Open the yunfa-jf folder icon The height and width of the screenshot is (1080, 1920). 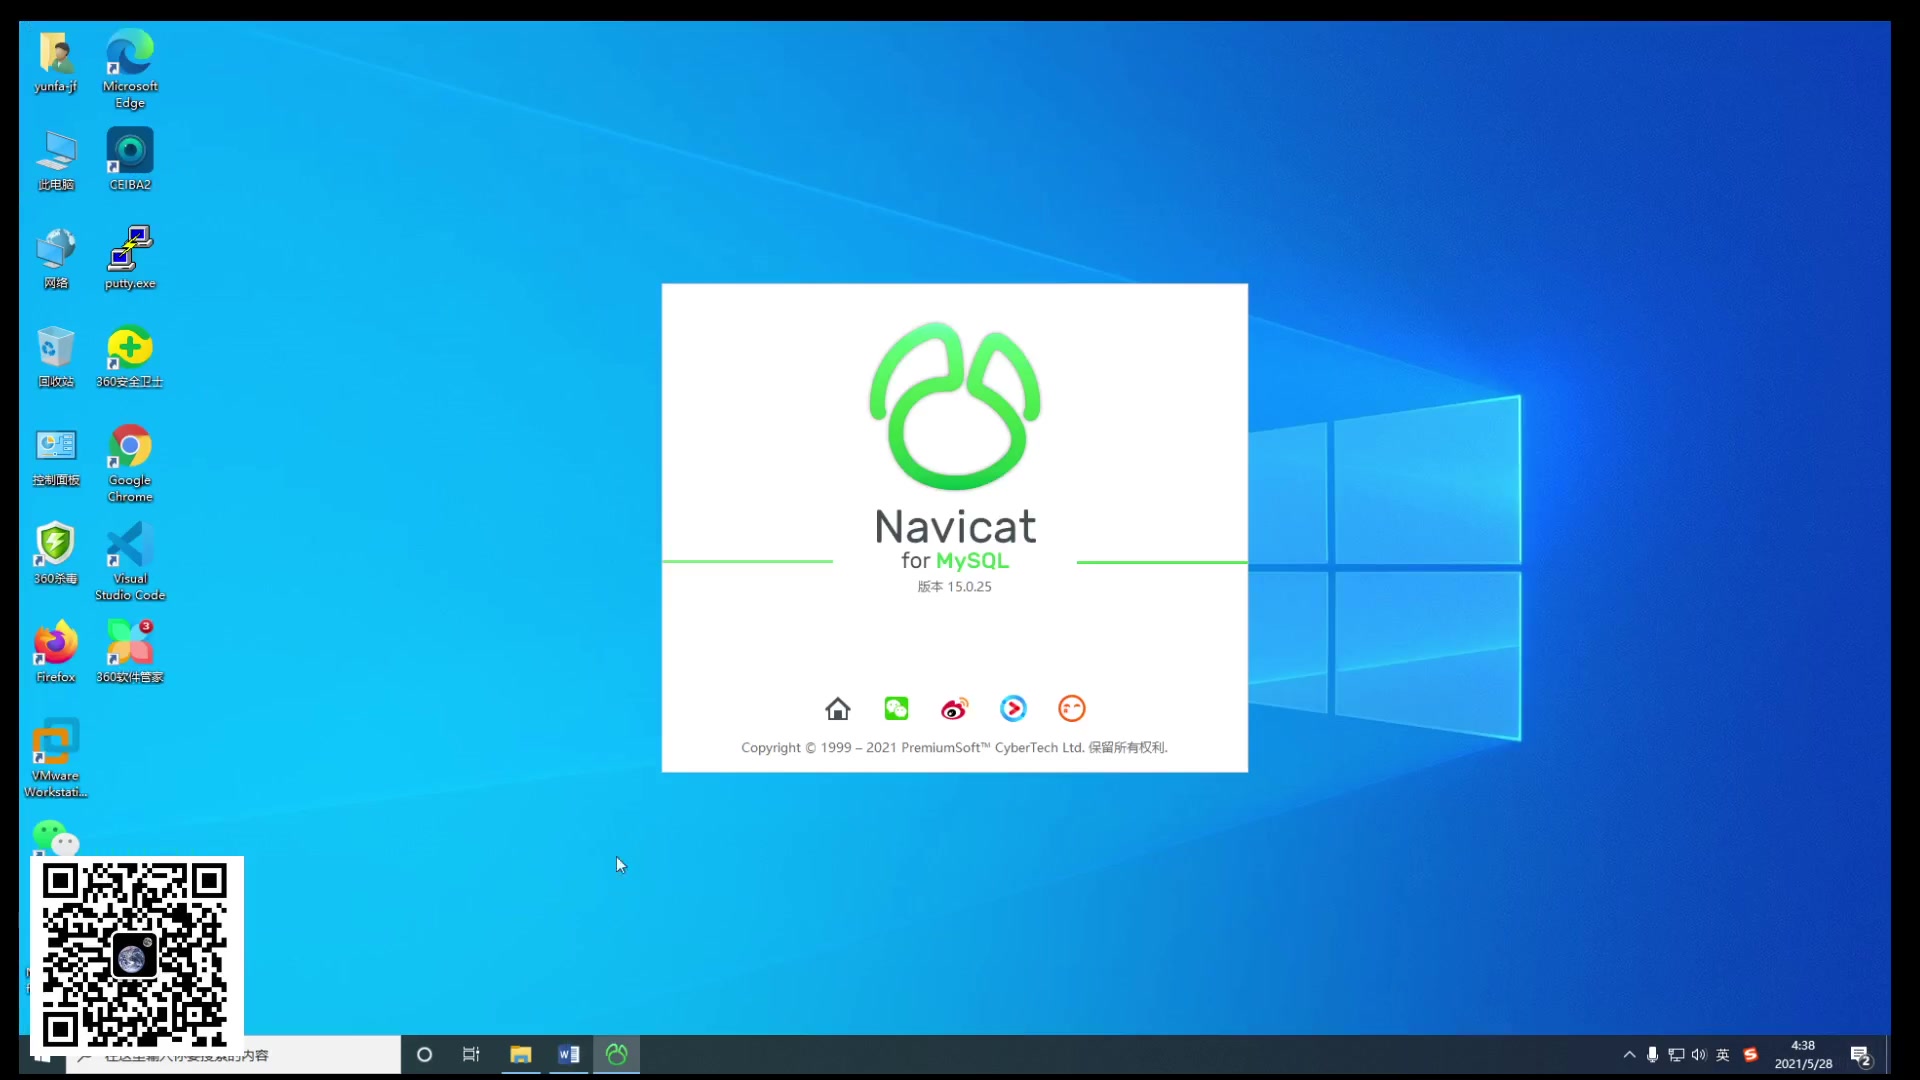click(x=56, y=61)
